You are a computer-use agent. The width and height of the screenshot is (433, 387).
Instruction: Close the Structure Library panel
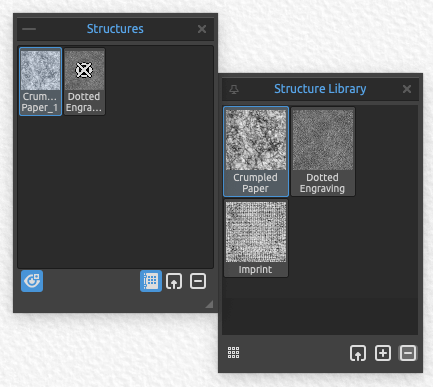click(x=407, y=89)
